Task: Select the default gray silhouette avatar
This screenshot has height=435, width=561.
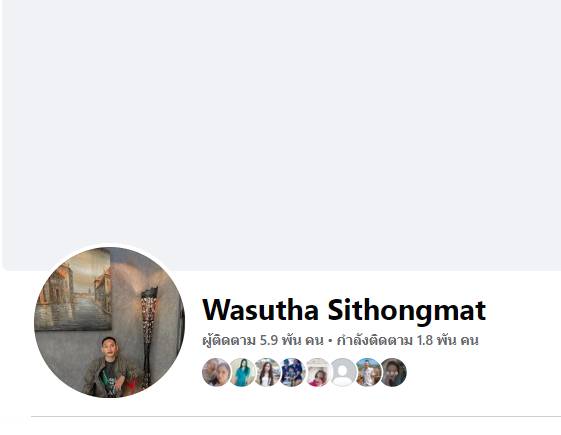Action: (x=342, y=372)
